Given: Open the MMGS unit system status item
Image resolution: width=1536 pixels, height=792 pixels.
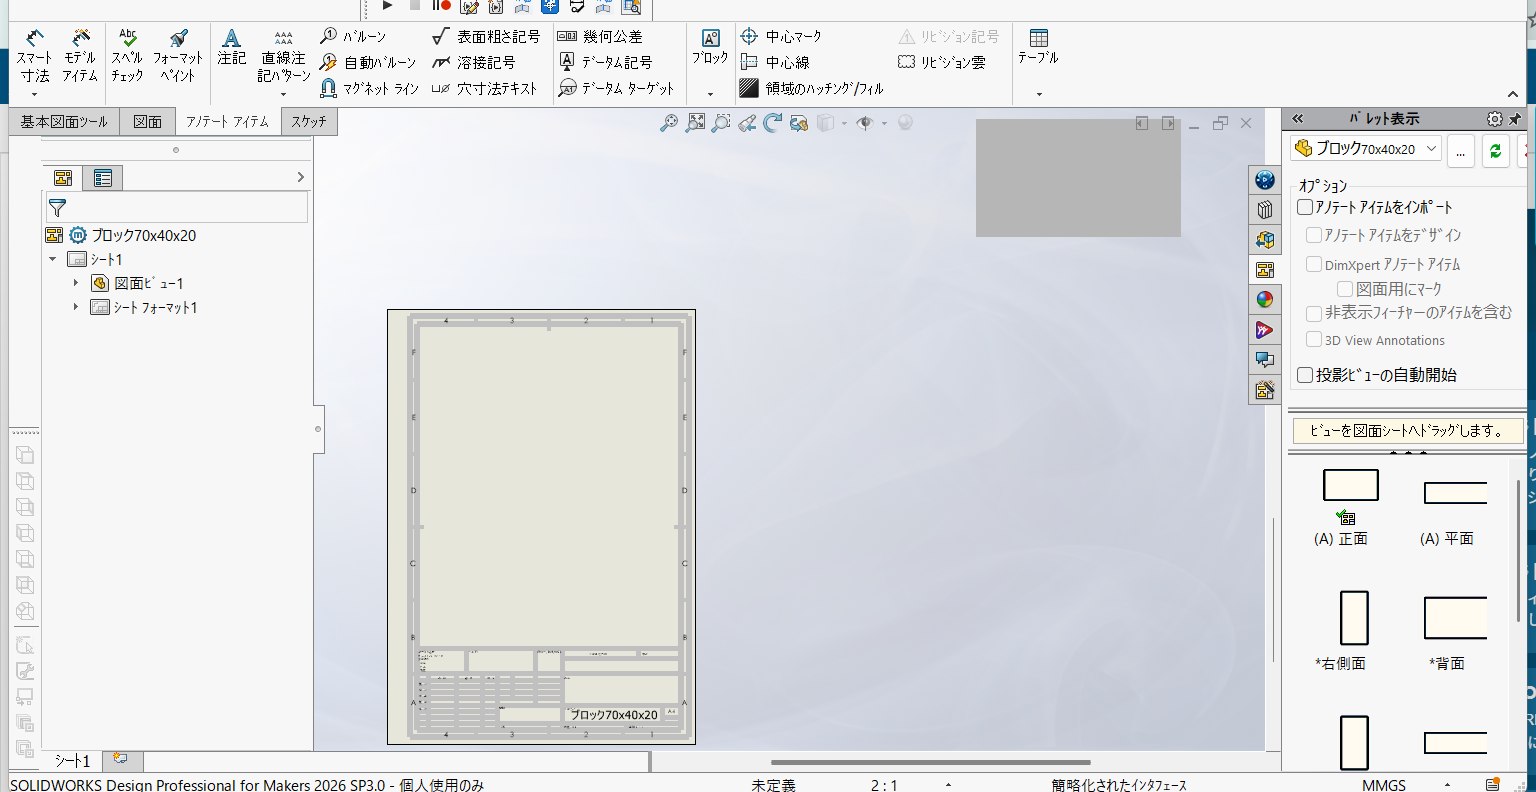Looking at the screenshot, I should pyautogui.click(x=1384, y=785).
